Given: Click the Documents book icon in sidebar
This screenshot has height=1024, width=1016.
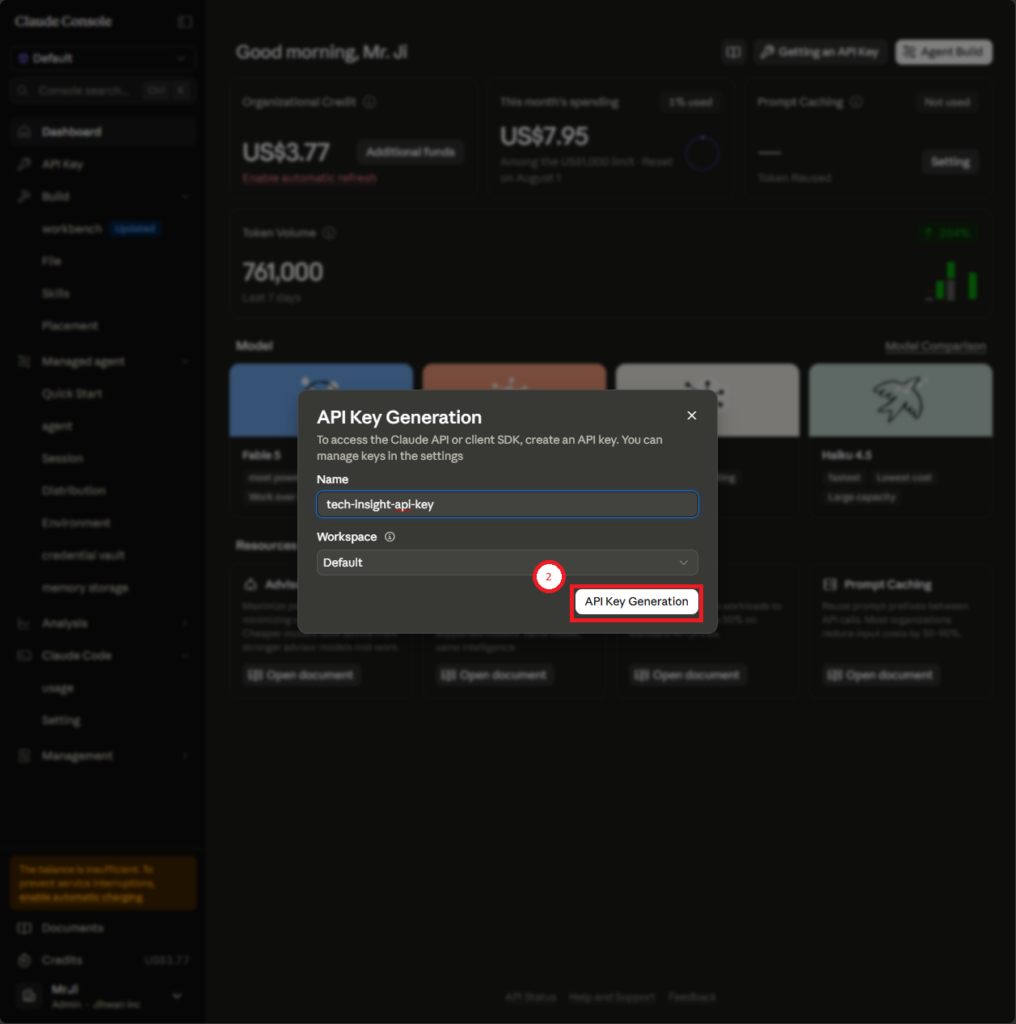Looking at the screenshot, I should pyautogui.click(x=24, y=928).
